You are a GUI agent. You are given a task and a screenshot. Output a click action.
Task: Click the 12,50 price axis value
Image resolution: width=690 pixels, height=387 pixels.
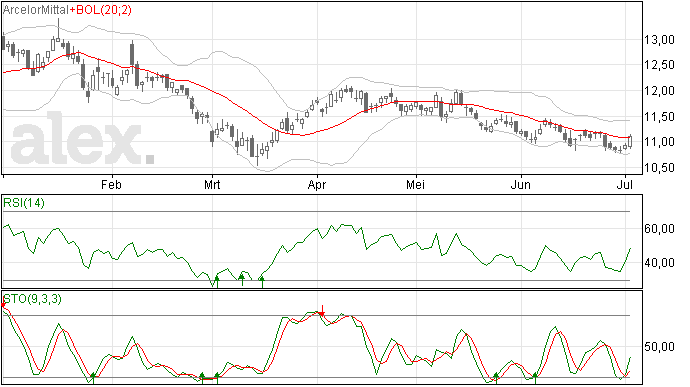(x=660, y=65)
